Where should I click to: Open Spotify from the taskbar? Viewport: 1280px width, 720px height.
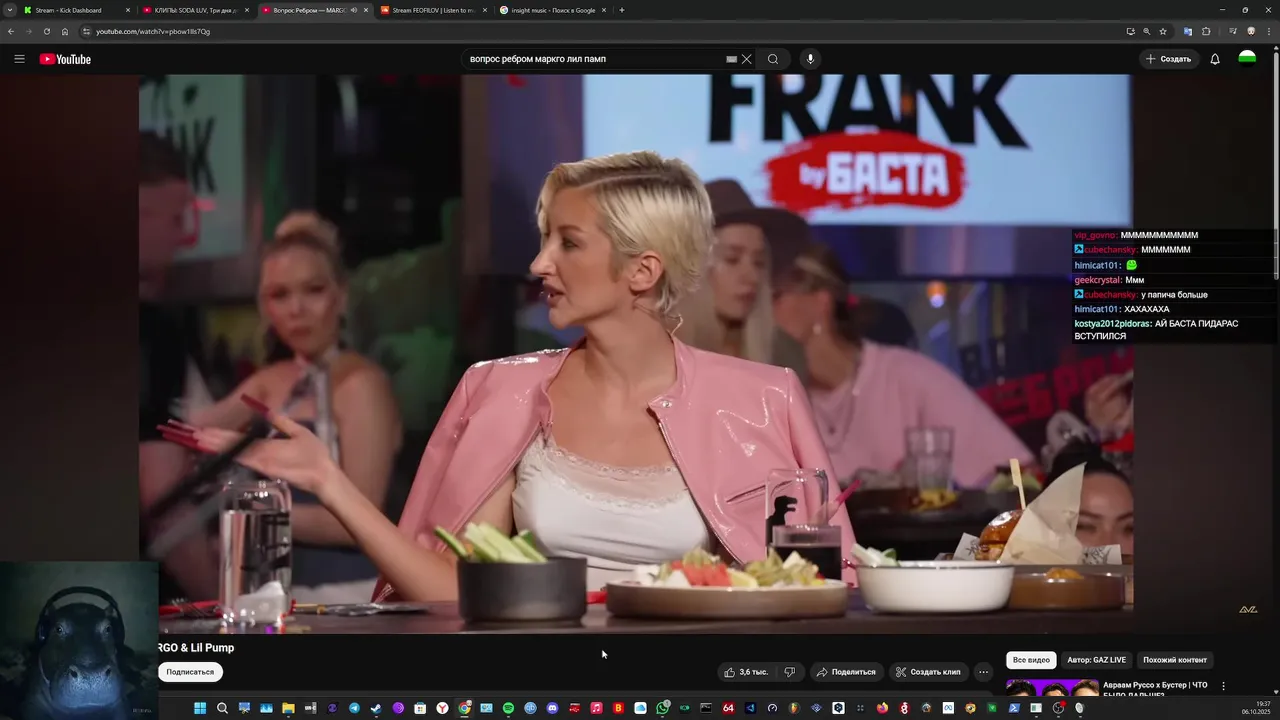coord(508,708)
